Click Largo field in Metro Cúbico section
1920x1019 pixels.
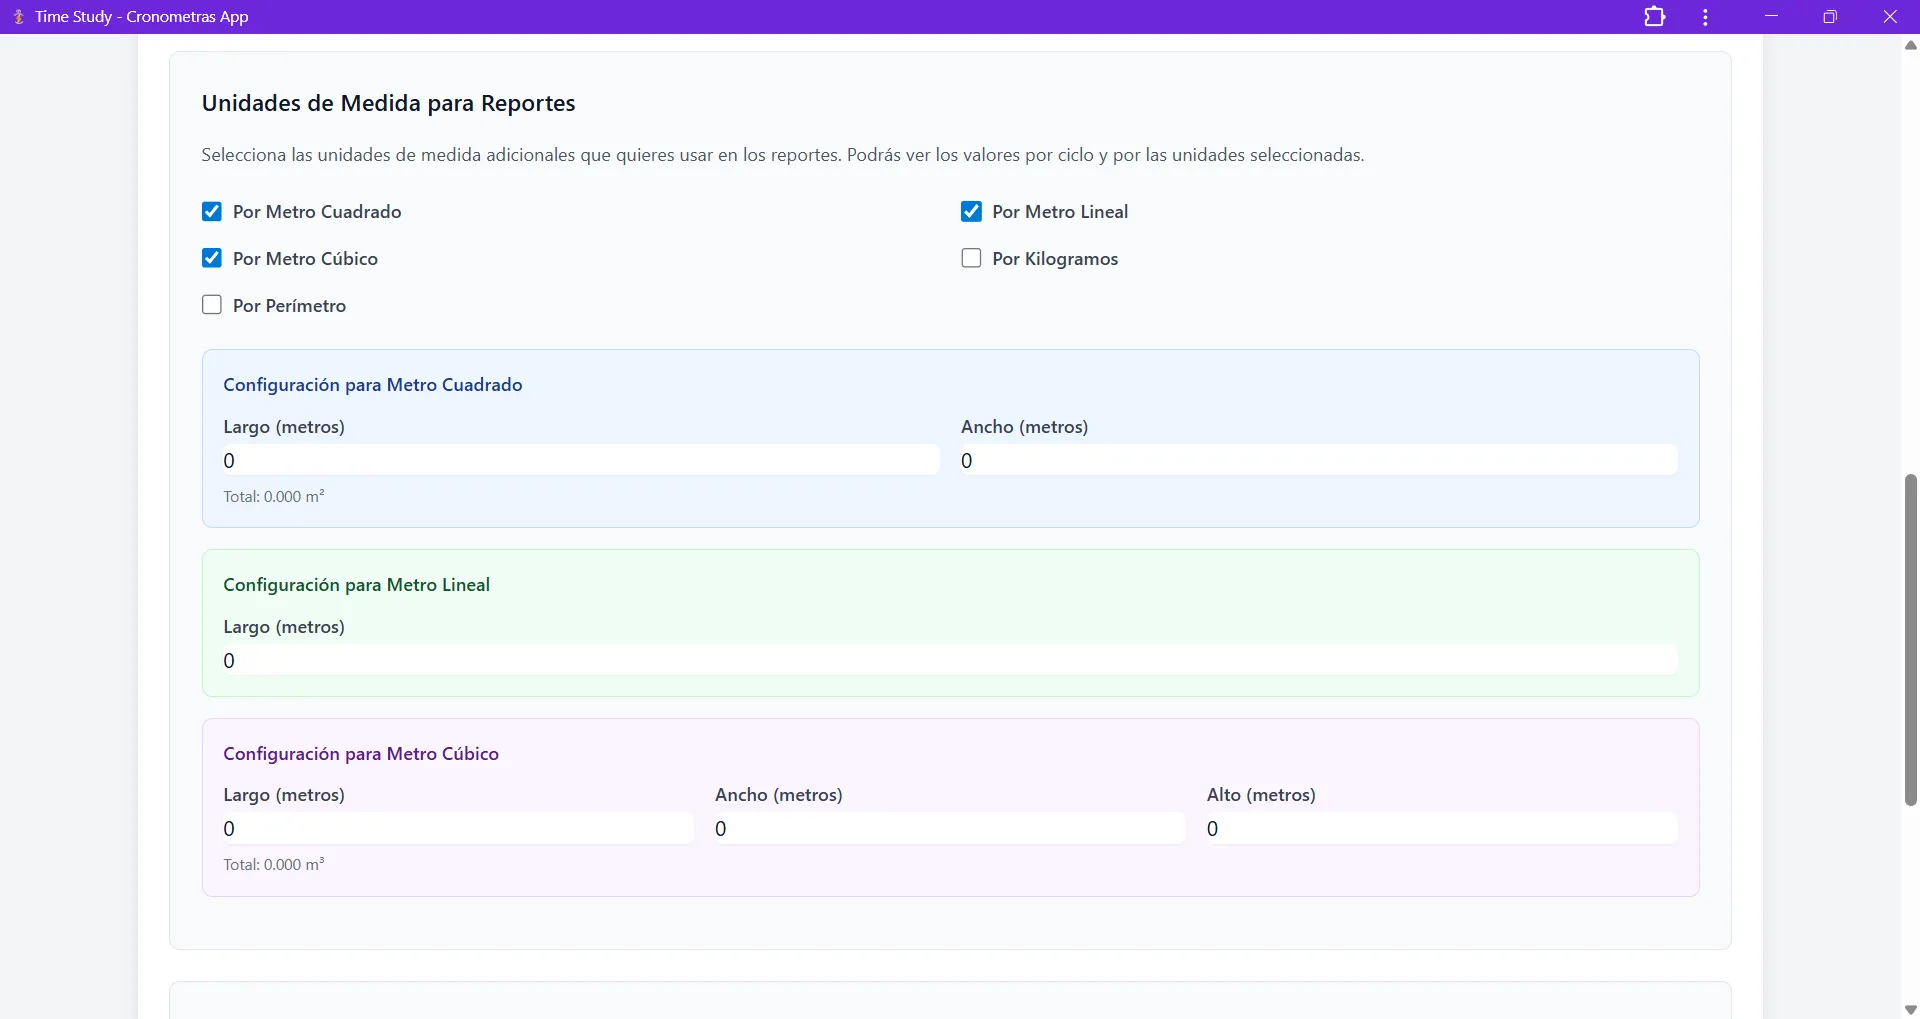pyautogui.click(x=457, y=829)
